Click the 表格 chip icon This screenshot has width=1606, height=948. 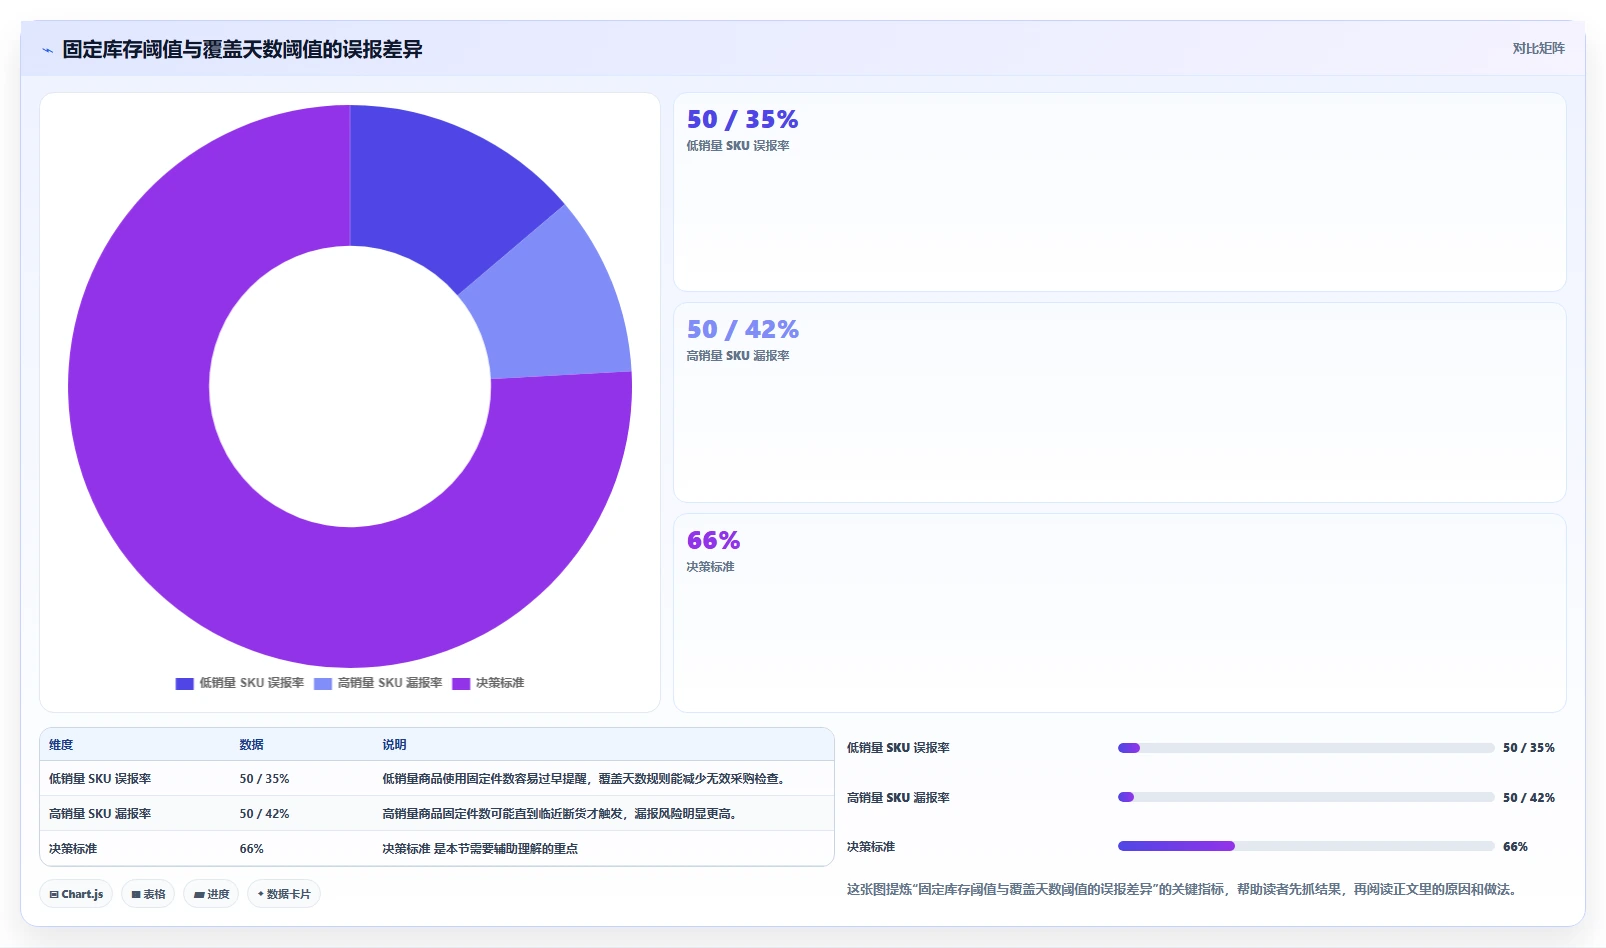[x=136, y=895]
